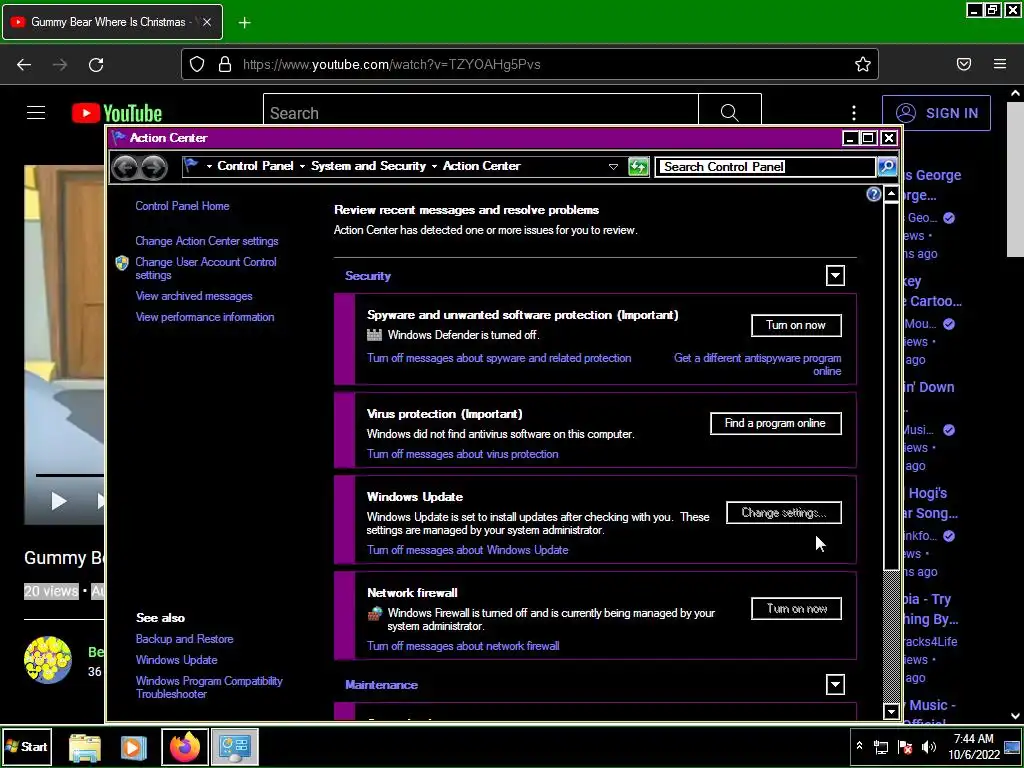
Task: Expand the System and Security breadcrumb arrow
Action: (x=434, y=167)
